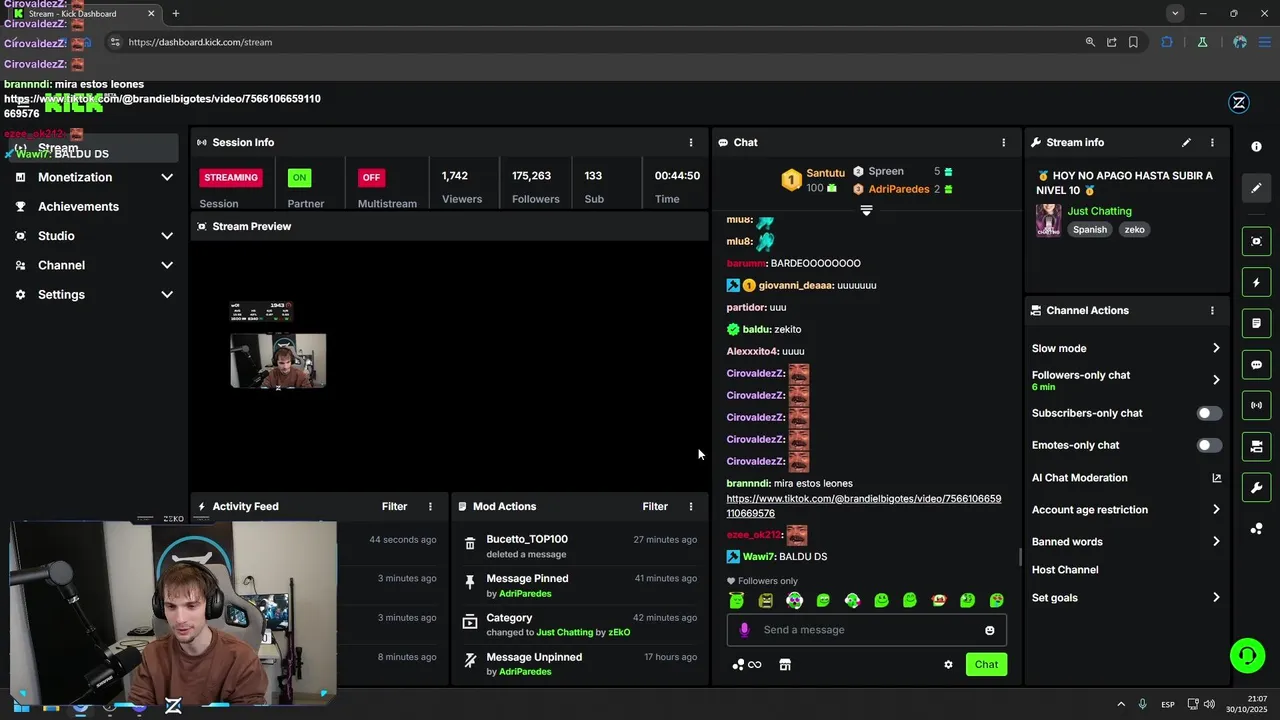Screen dimensions: 1280x720
Task: Toggle lightning activity widget in right sidebar
Action: (x=1256, y=283)
